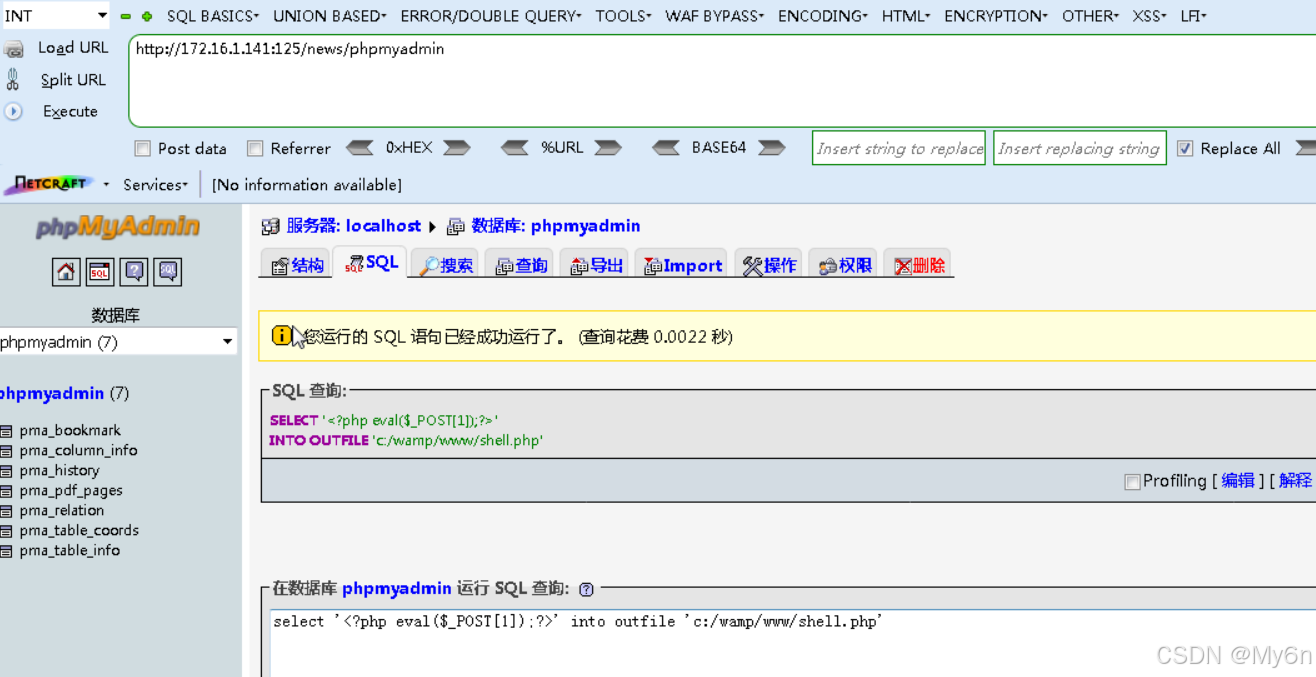Image resolution: width=1316 pixels, height=677 pixels.
Task: Switch to the 查询 (Query) tab
Action: pos(520,265)
